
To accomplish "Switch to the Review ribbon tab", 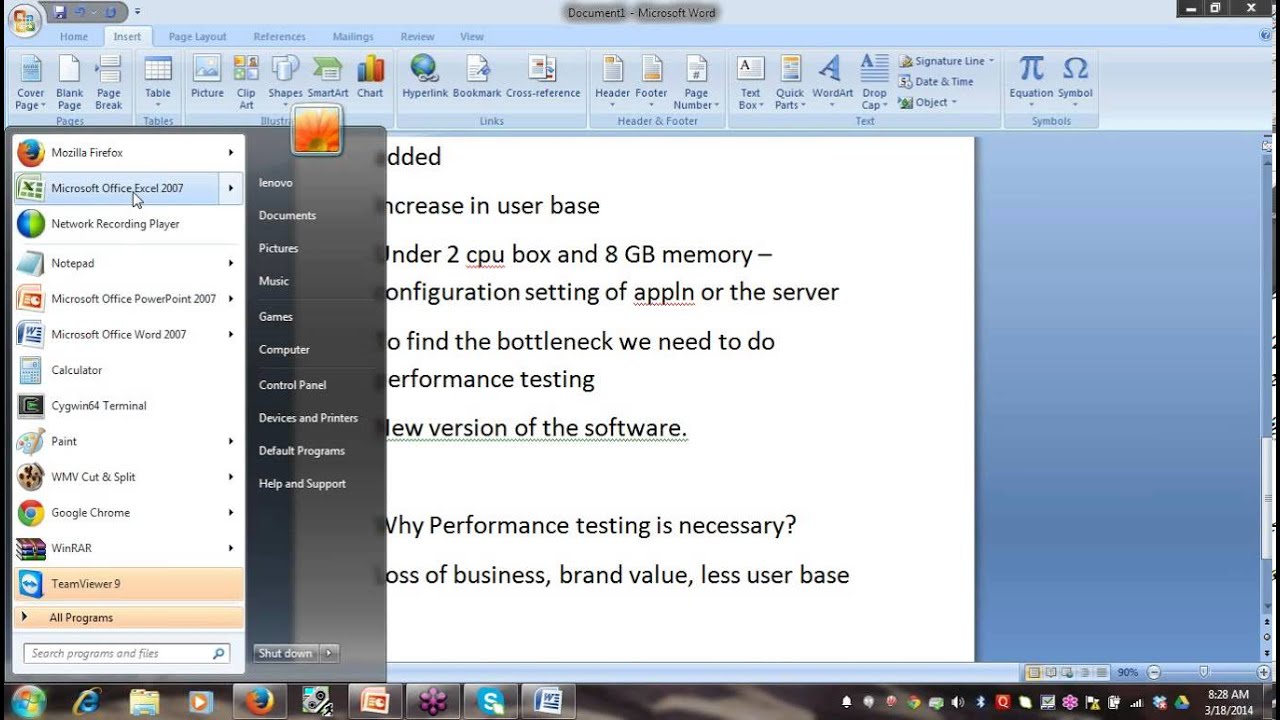I will [x=418, y=37].
